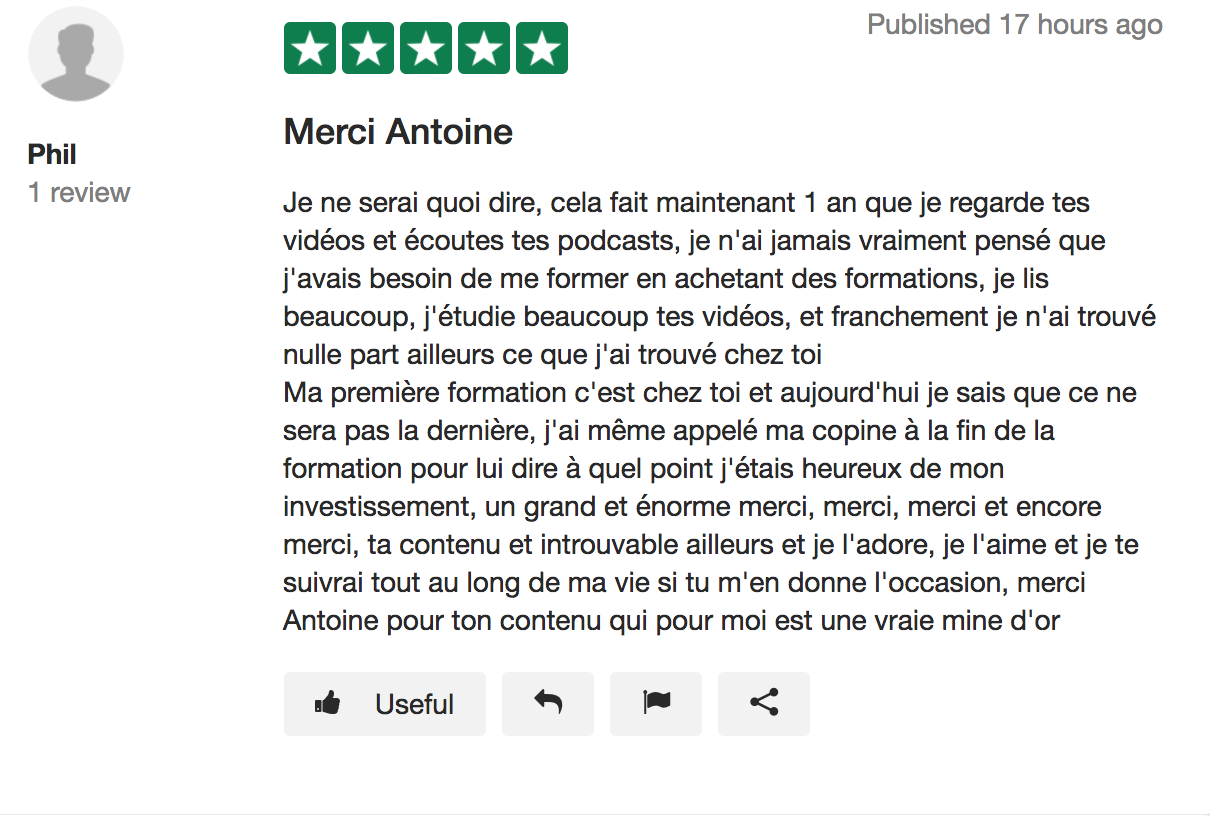Click the line starting "investissement, un grand"

point(692,506)
